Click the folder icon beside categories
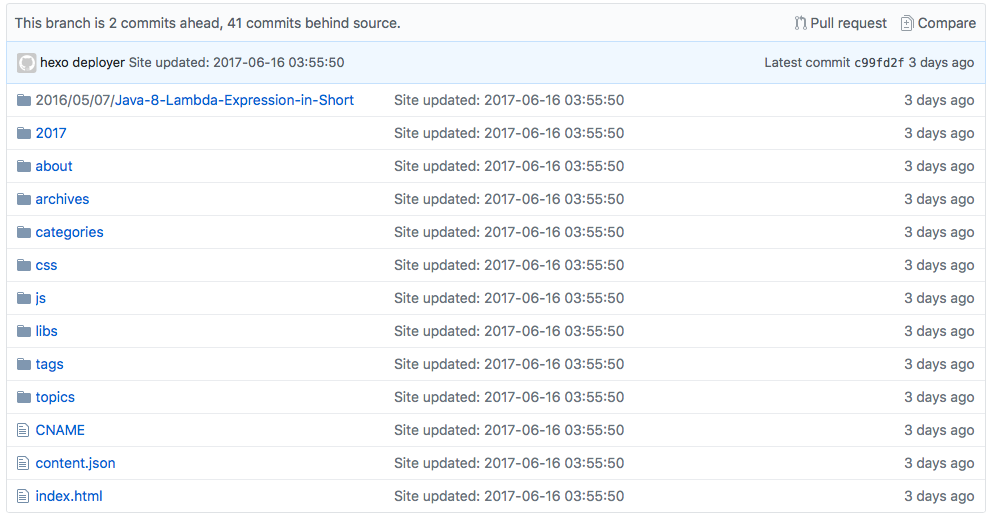The image size is (991, 516). pos(24,232)
